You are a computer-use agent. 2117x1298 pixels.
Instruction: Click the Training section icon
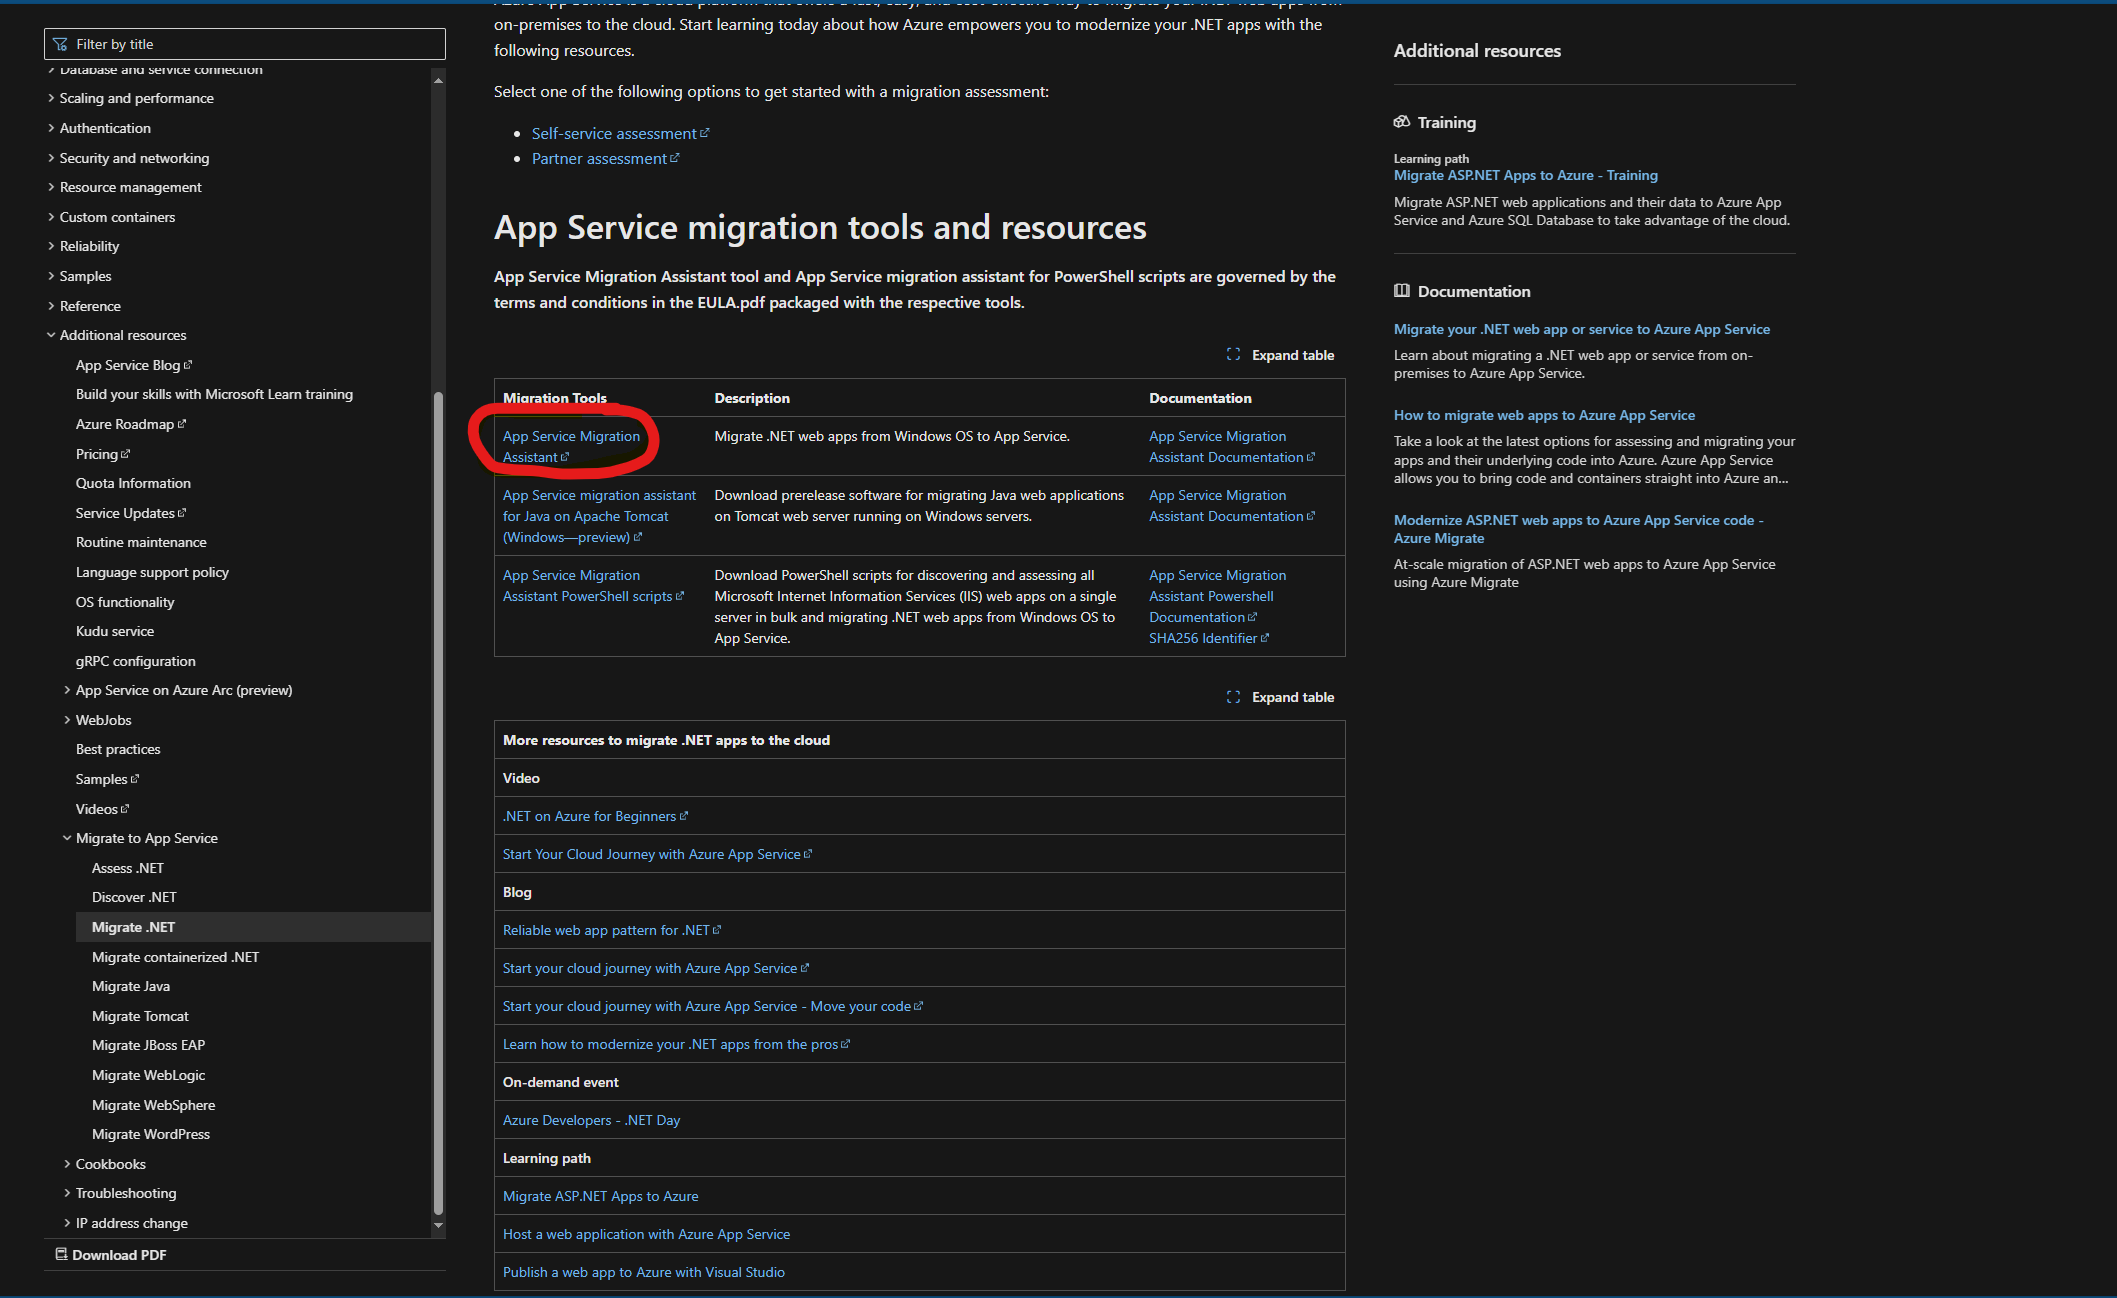click(1402, 122)
